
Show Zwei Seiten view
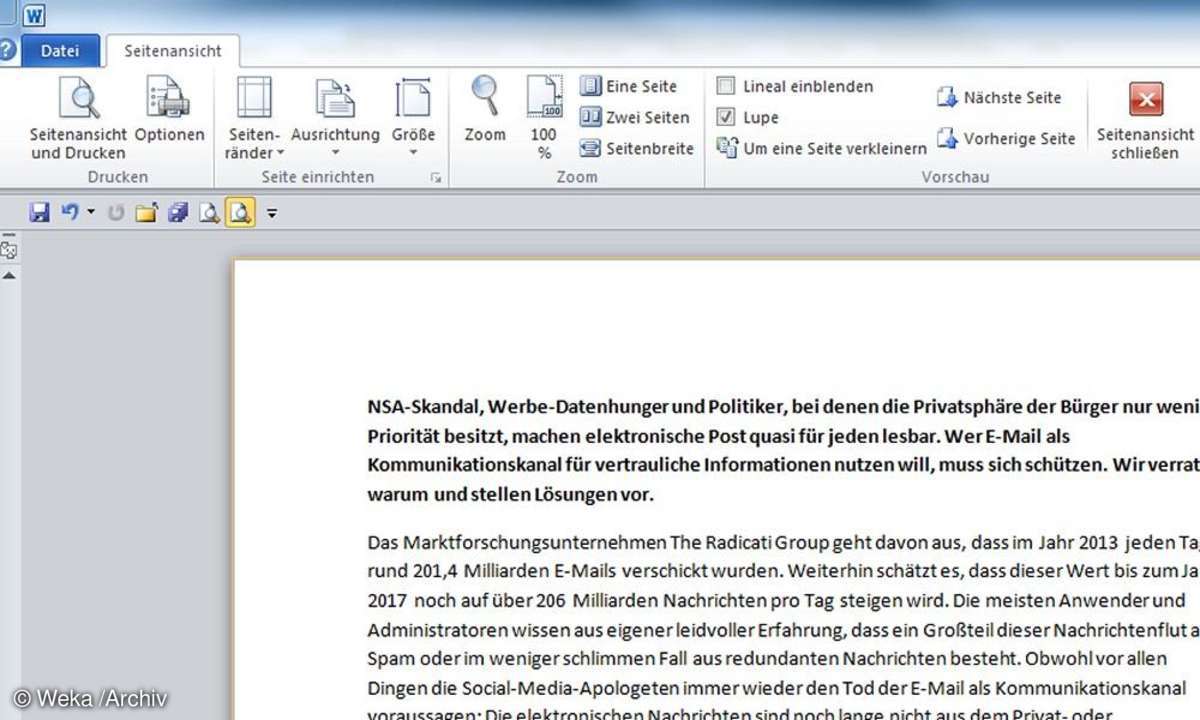click(634, 117)
